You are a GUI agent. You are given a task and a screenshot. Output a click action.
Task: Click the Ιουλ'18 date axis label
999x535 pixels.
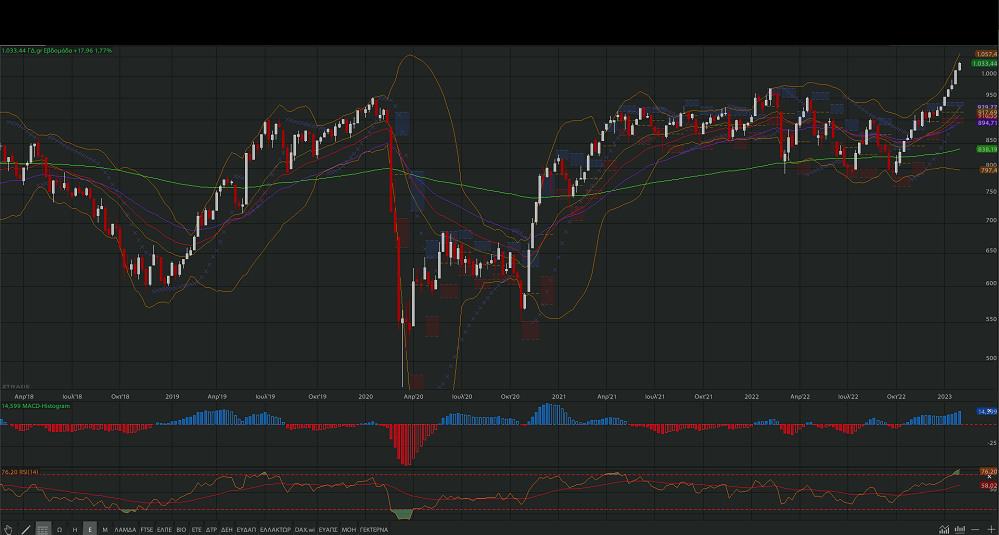[74, 396]
